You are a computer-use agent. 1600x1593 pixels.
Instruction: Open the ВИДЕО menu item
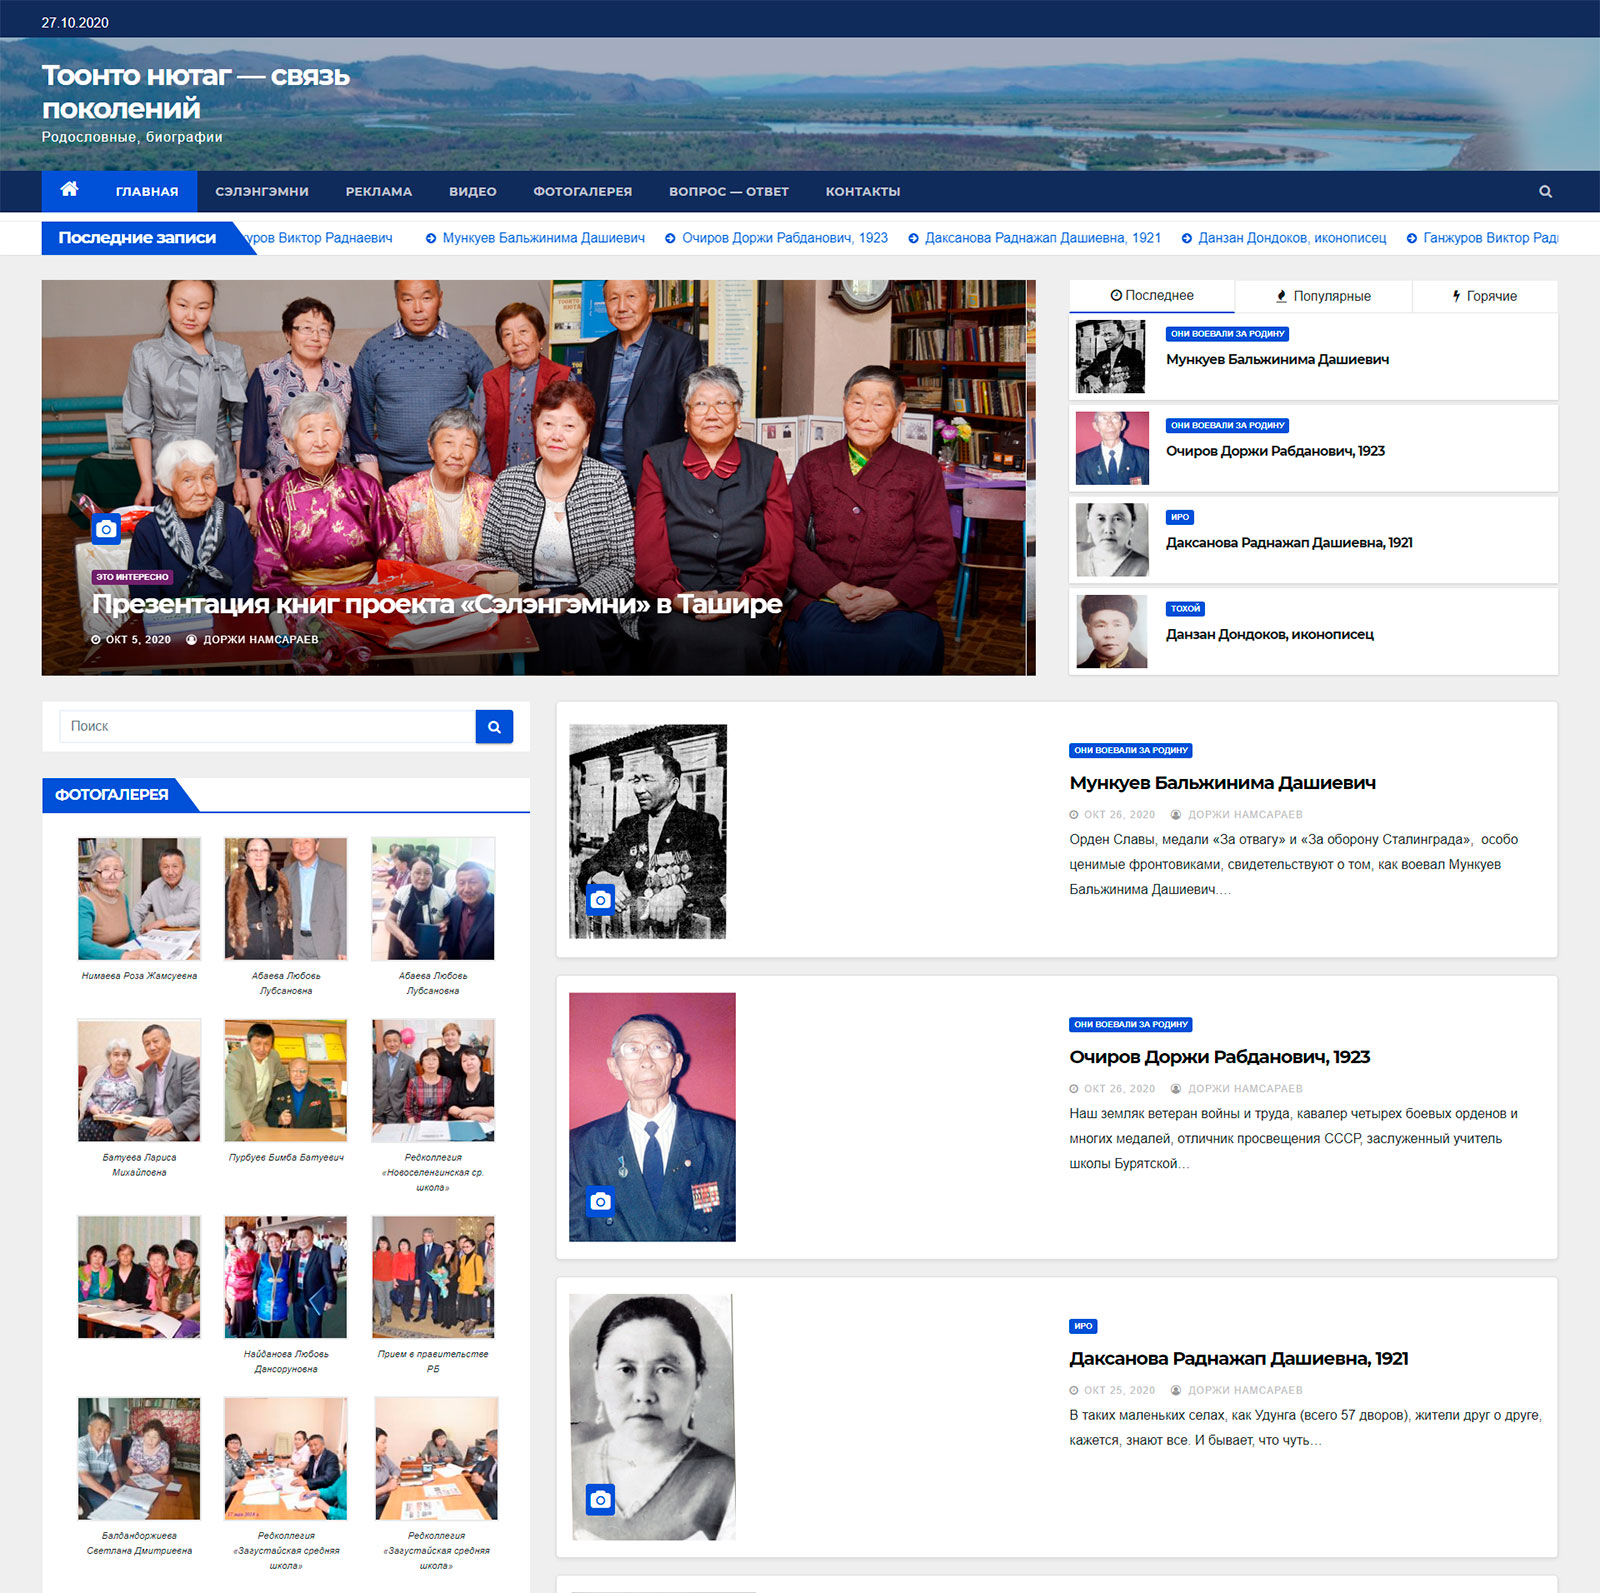click(x=473, y=191)
